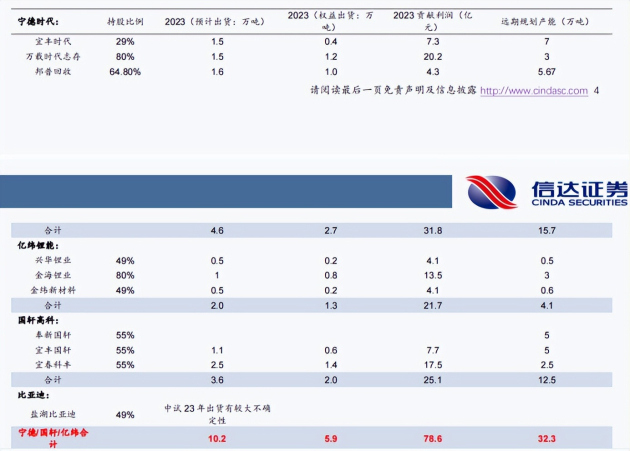The height and width of the screenshot is (451, 630).
Task: Click the 25.1 subtotal profit value
Action: tap(433, 380)
